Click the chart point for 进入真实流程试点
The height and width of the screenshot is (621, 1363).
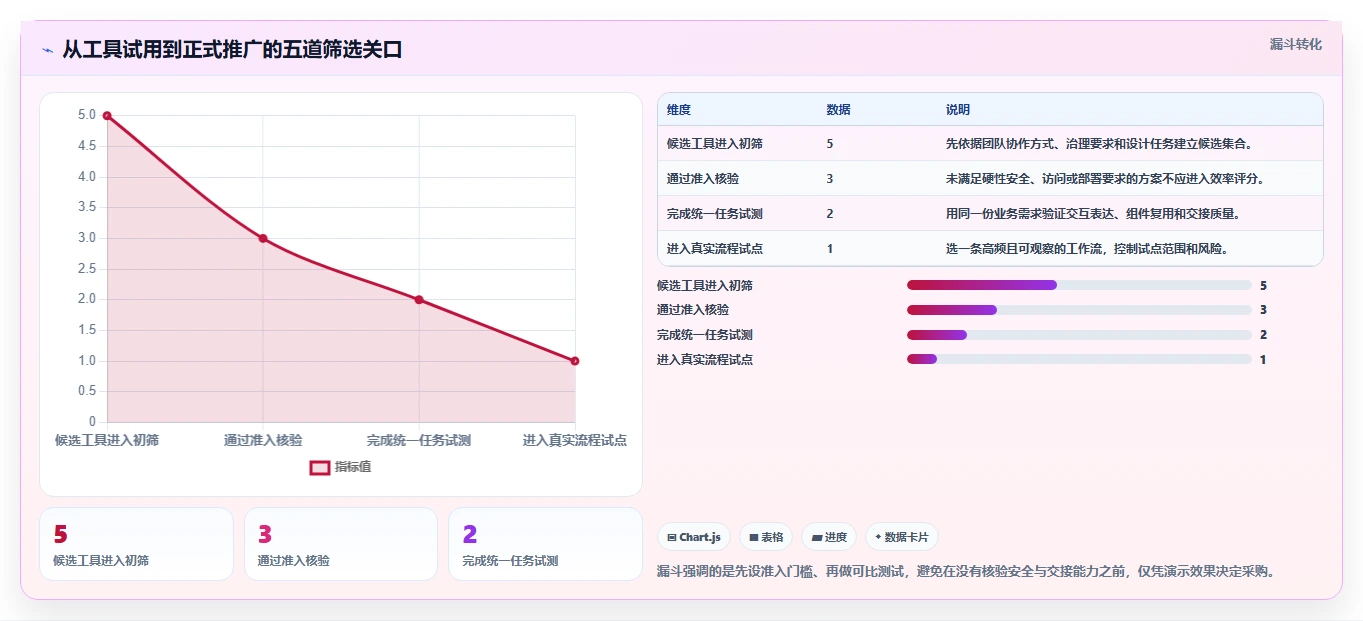pos(575,361)
